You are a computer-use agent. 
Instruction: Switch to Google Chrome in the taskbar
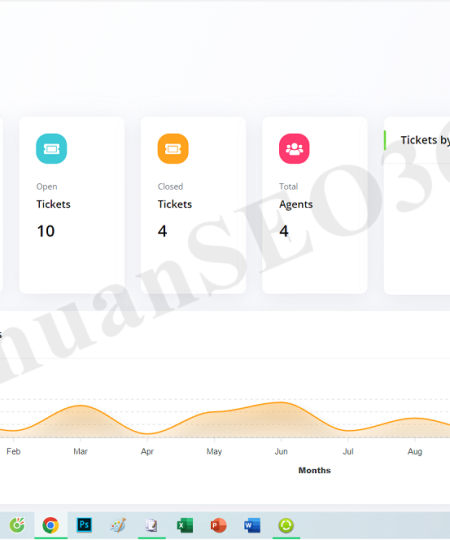51,525
